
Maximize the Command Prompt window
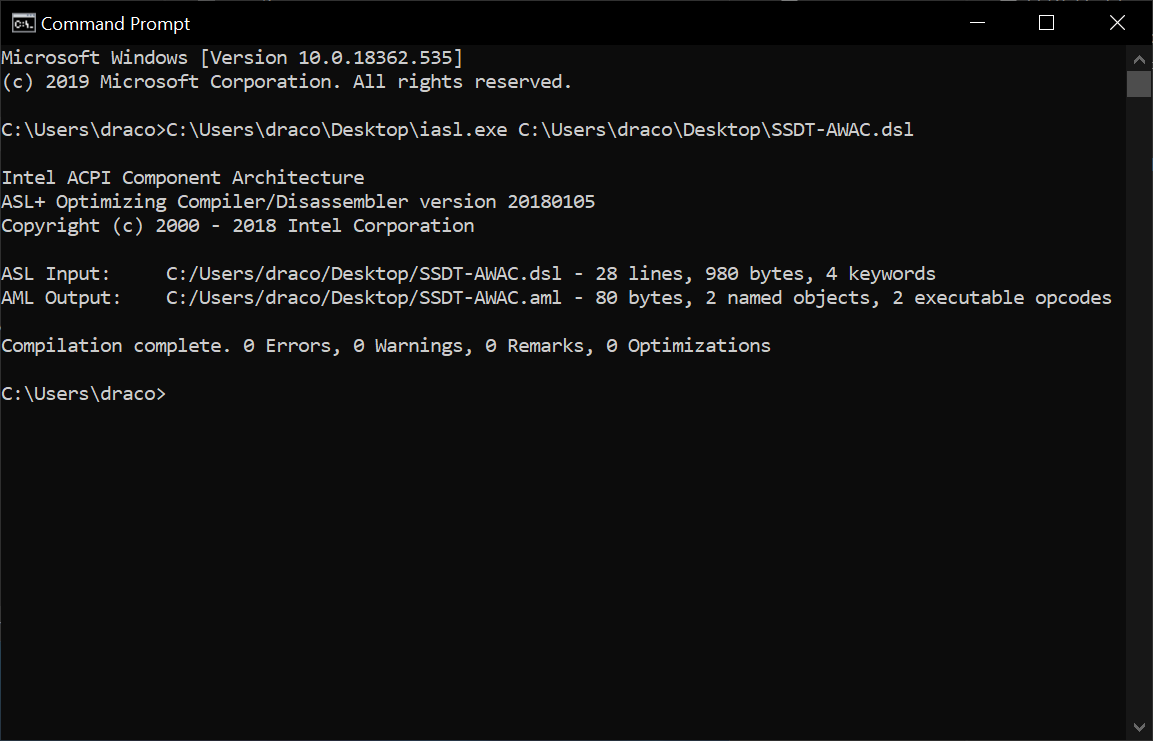[x=1046, y=23]
